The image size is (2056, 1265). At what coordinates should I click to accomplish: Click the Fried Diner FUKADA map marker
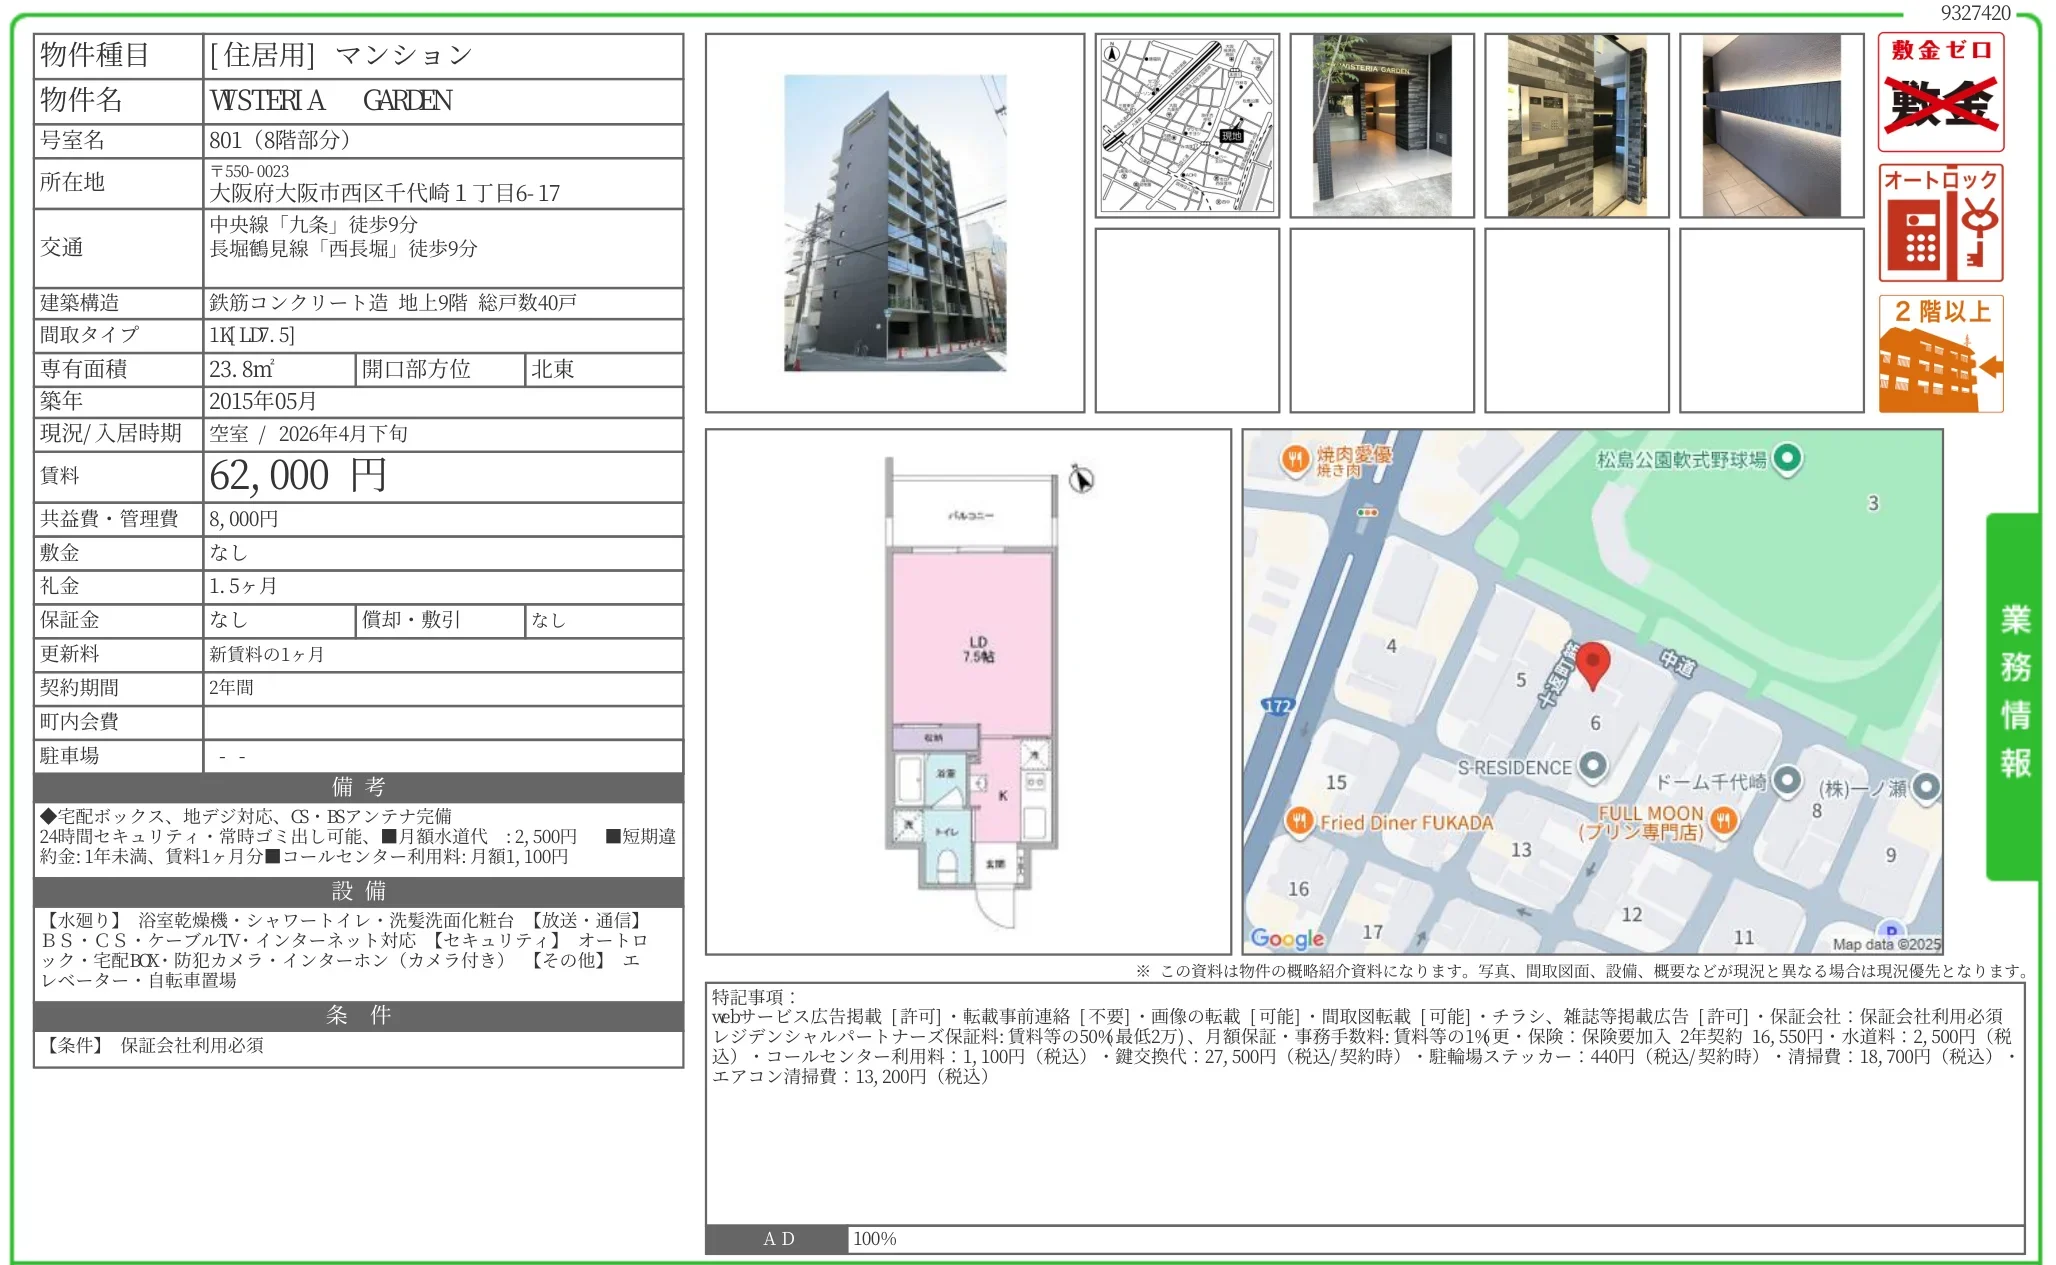pyautogui.click(x=1298, y=821)
